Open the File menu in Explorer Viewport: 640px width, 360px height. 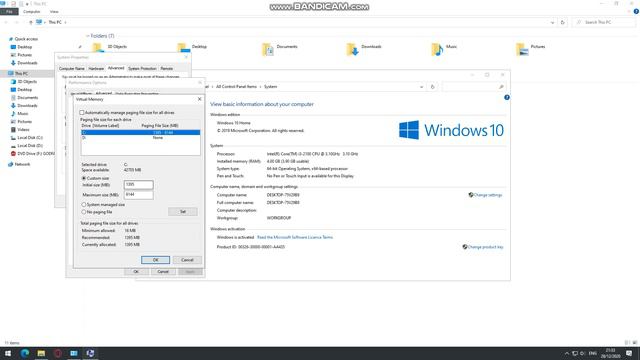coord(9,11)
